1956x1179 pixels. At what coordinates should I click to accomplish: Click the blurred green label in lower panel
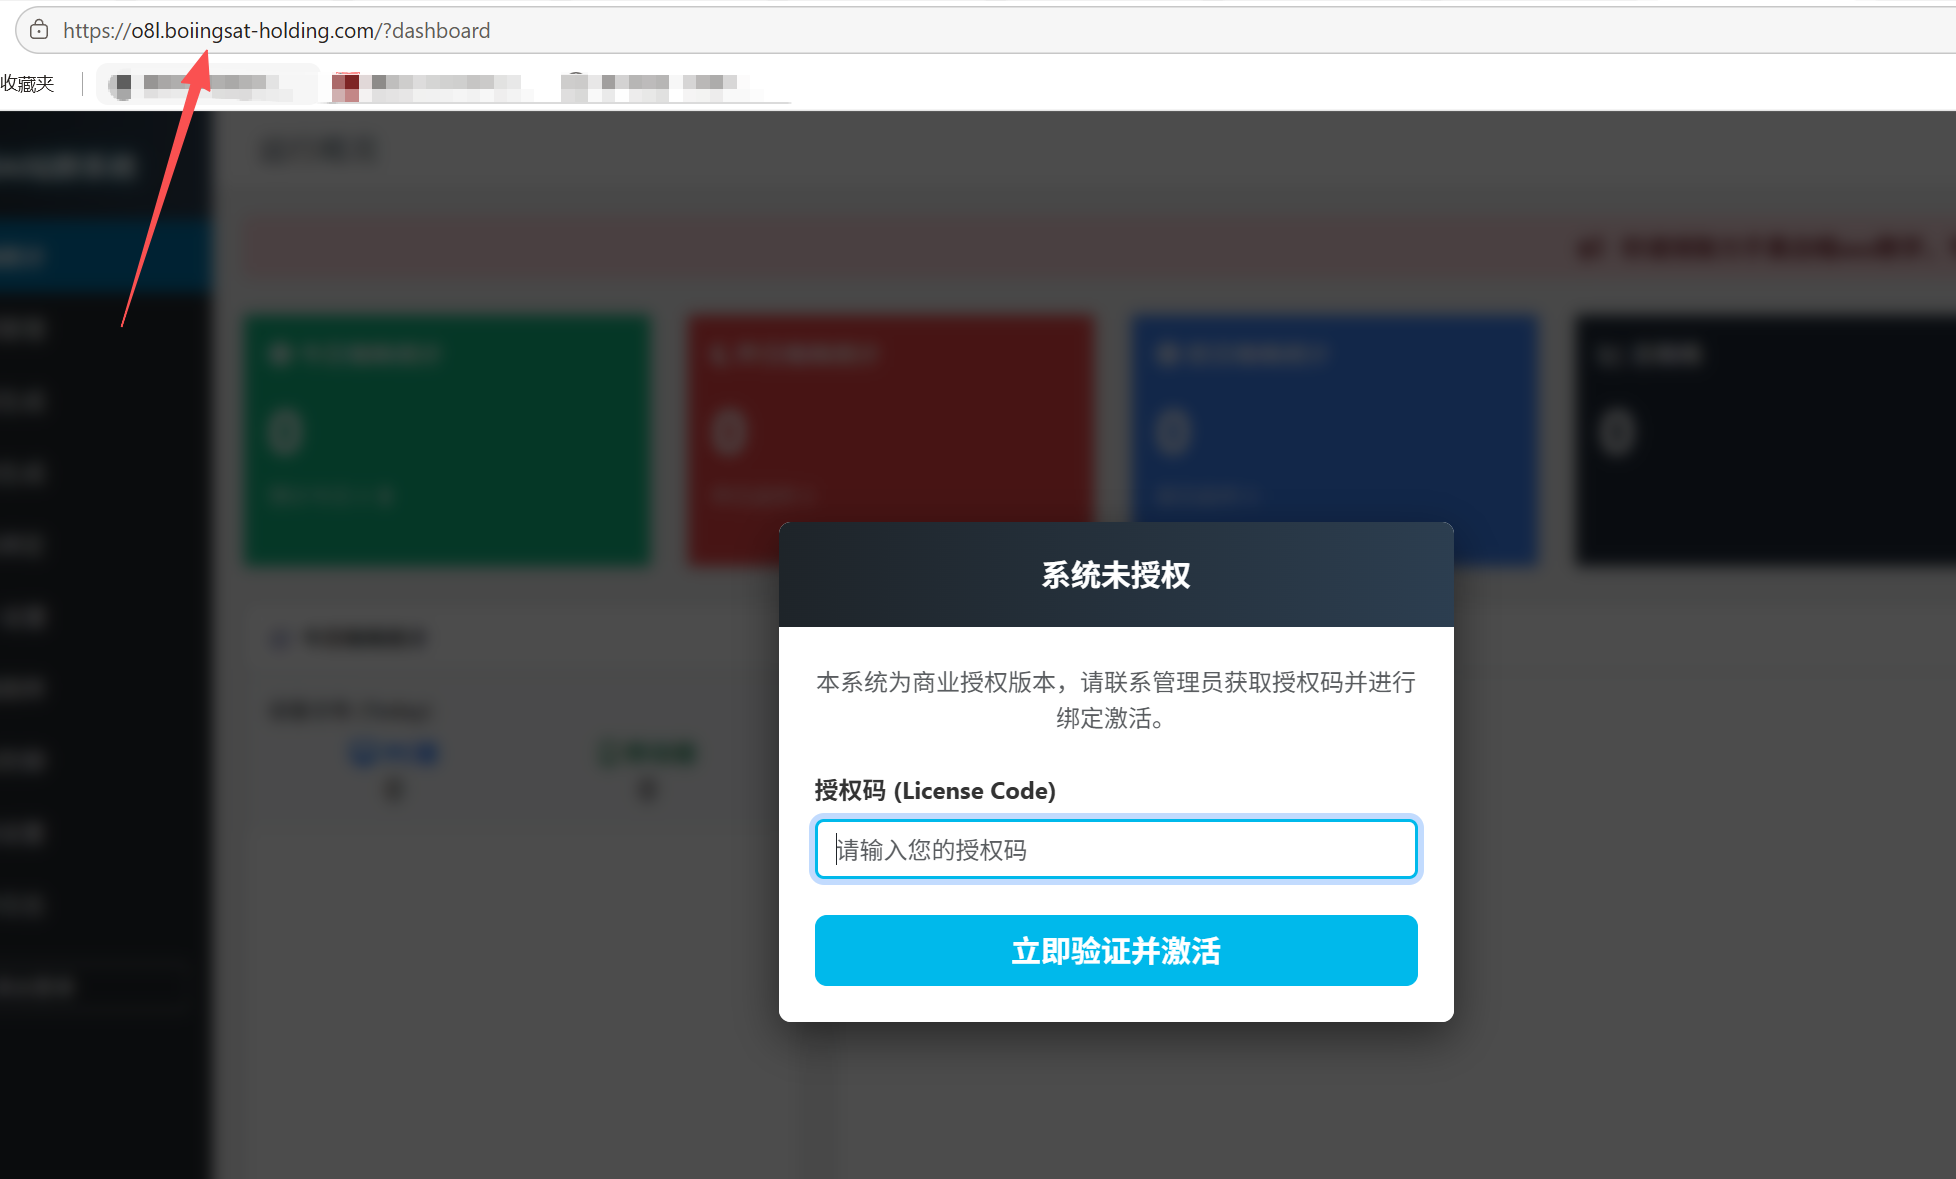click(648, 754)
